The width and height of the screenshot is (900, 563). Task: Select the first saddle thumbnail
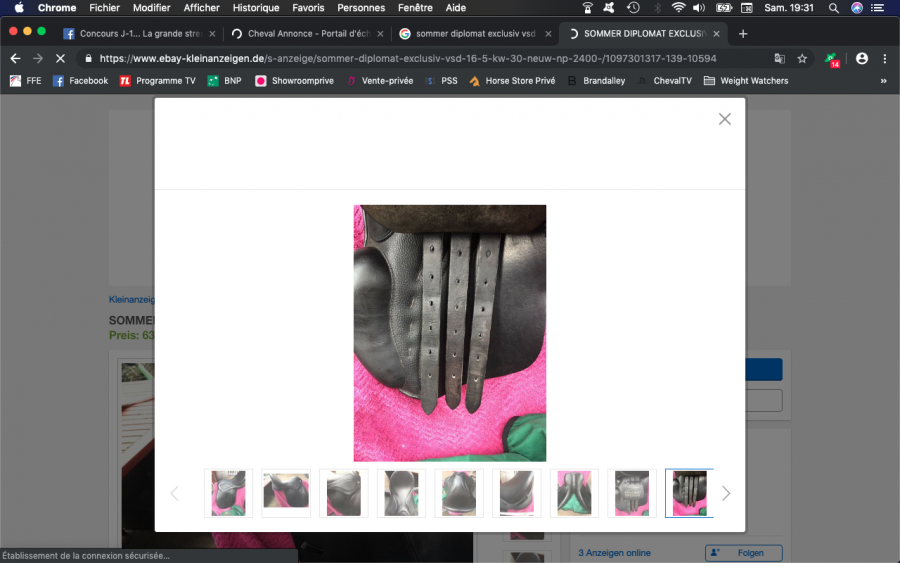click(228, 493)
